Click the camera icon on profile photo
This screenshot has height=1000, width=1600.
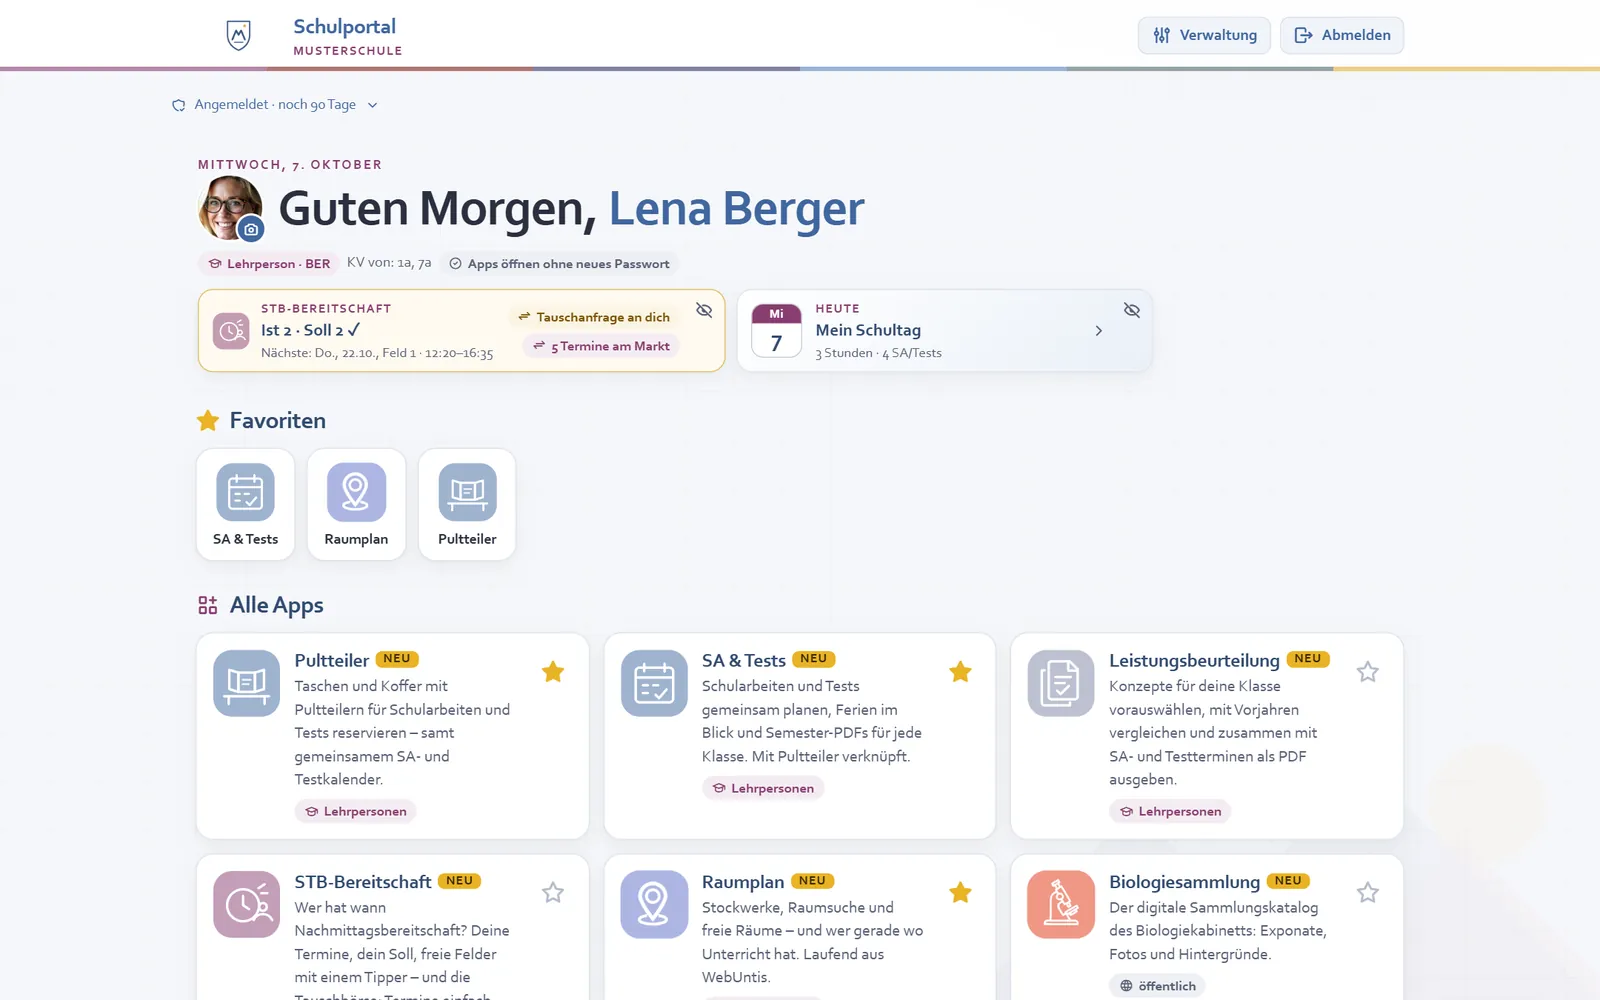pyautogui.click(x=251, y=229)
